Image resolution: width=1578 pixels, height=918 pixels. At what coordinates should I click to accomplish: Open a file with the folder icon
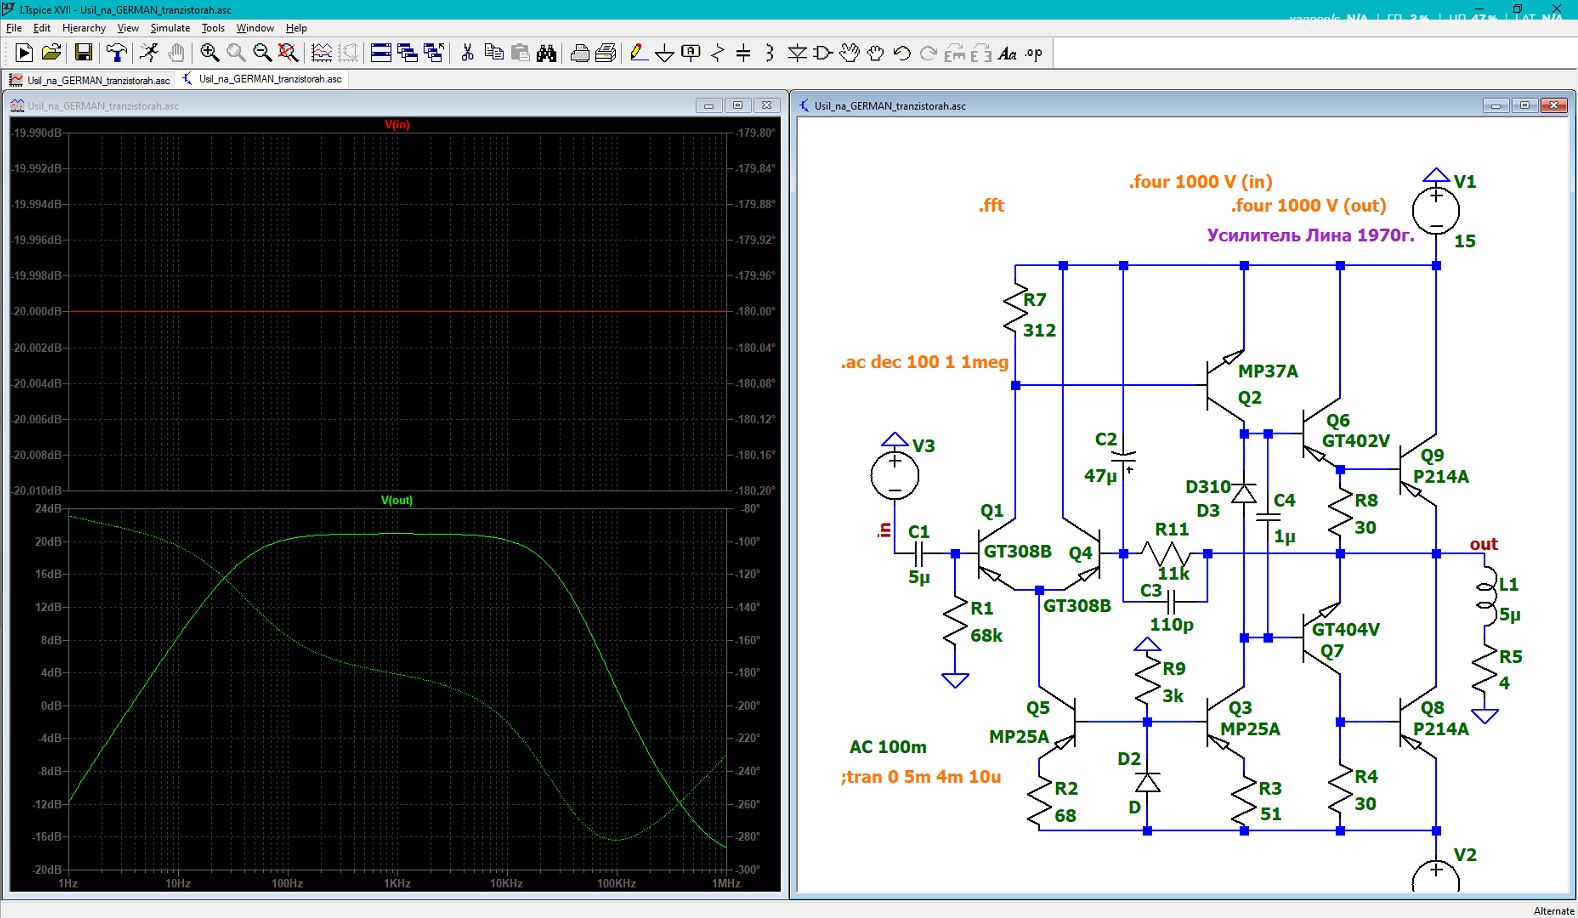52,53
